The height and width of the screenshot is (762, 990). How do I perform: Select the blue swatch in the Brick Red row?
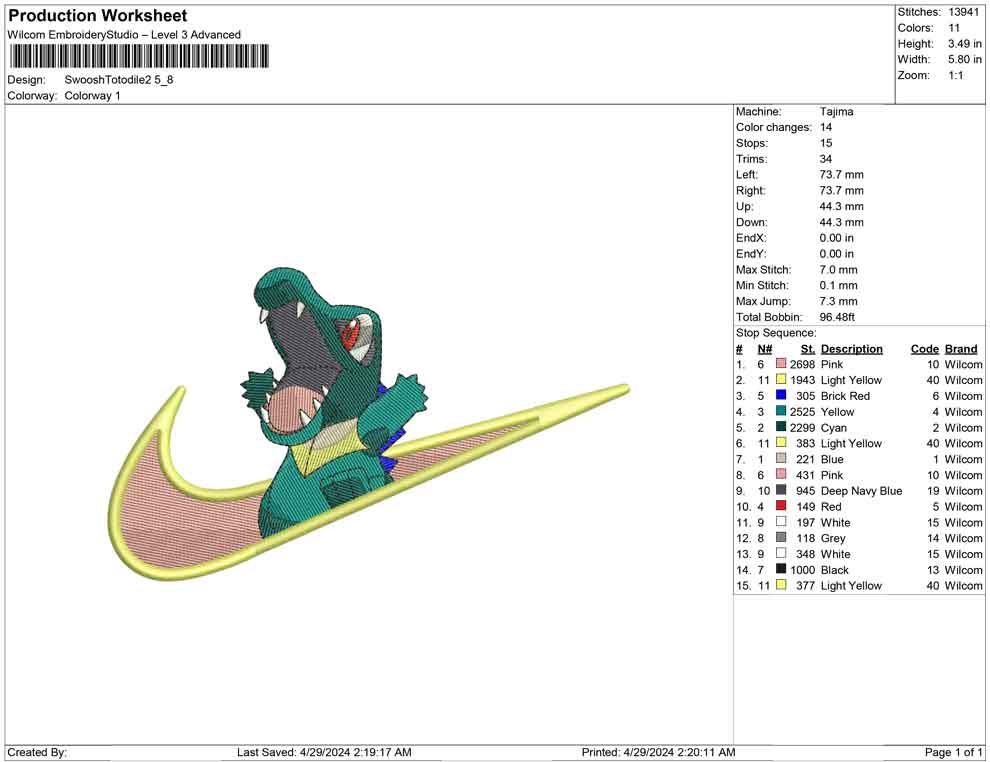781,395
